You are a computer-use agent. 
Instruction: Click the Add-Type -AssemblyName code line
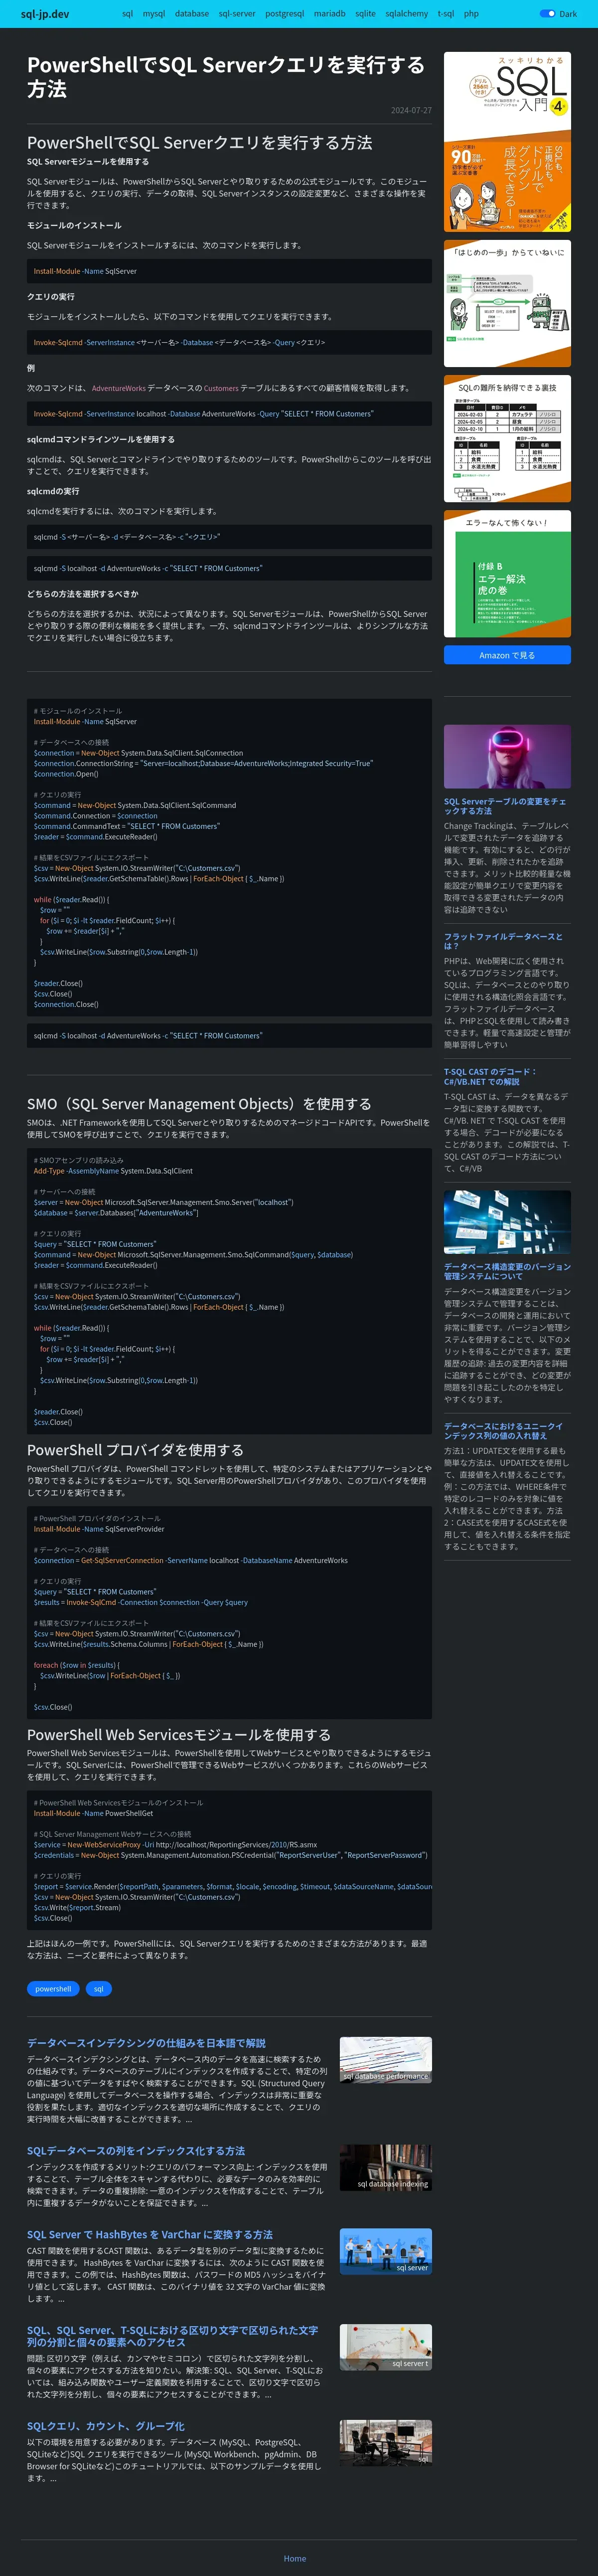click(113, 1171)
